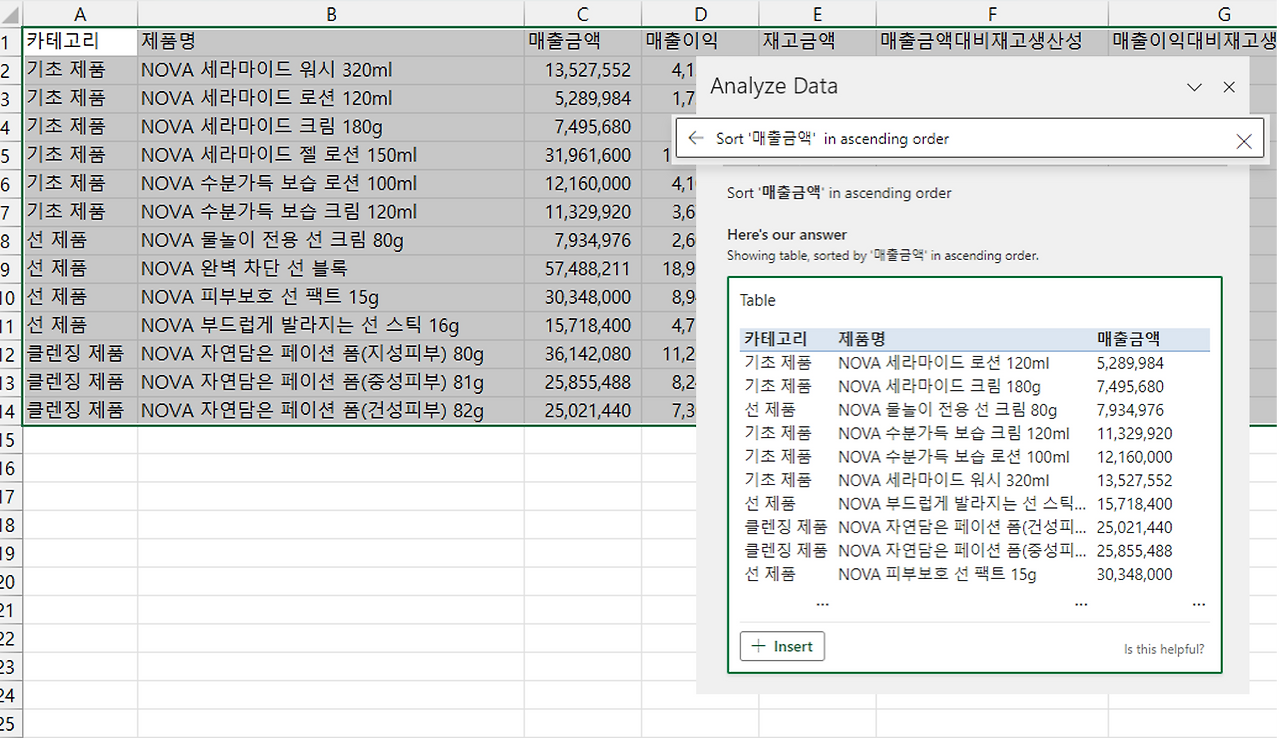Select column F header
The height and width of the screenshot is (738, 1280).
click(x=992, y=13)
